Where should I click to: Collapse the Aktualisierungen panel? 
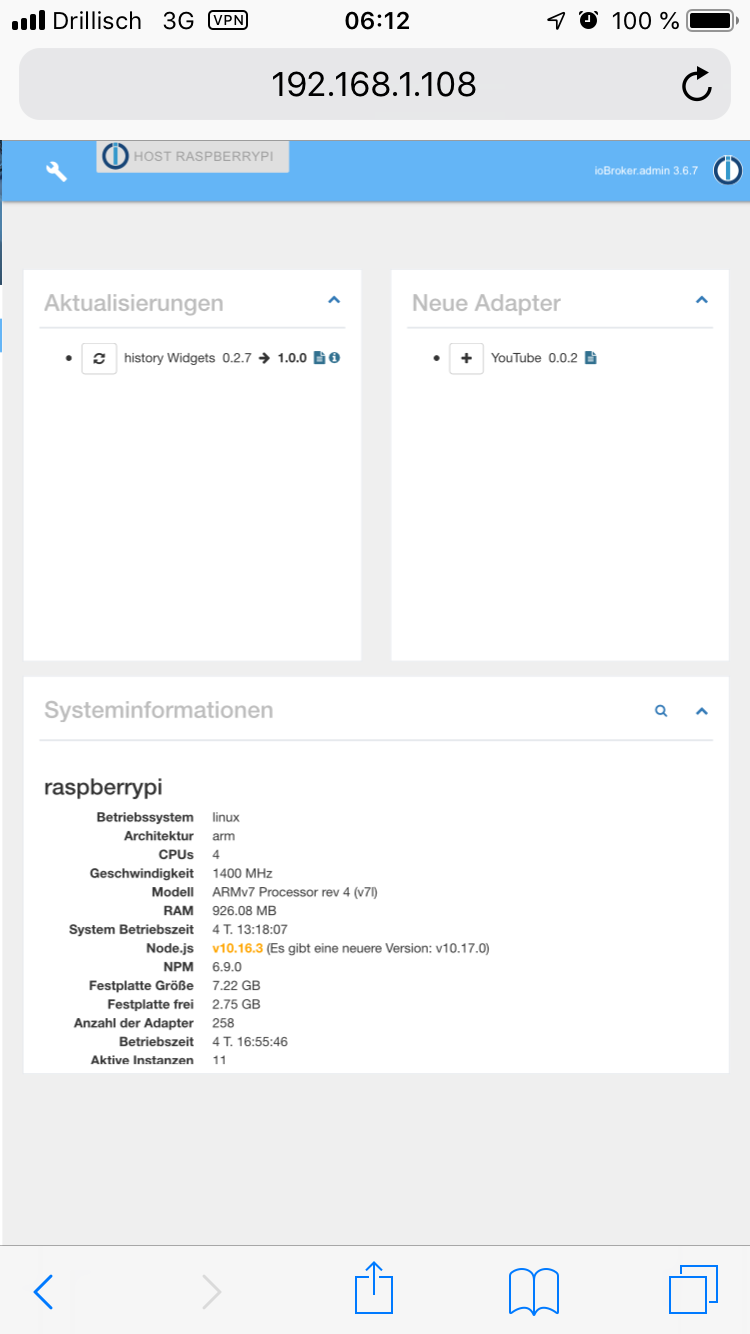[334, 300]
